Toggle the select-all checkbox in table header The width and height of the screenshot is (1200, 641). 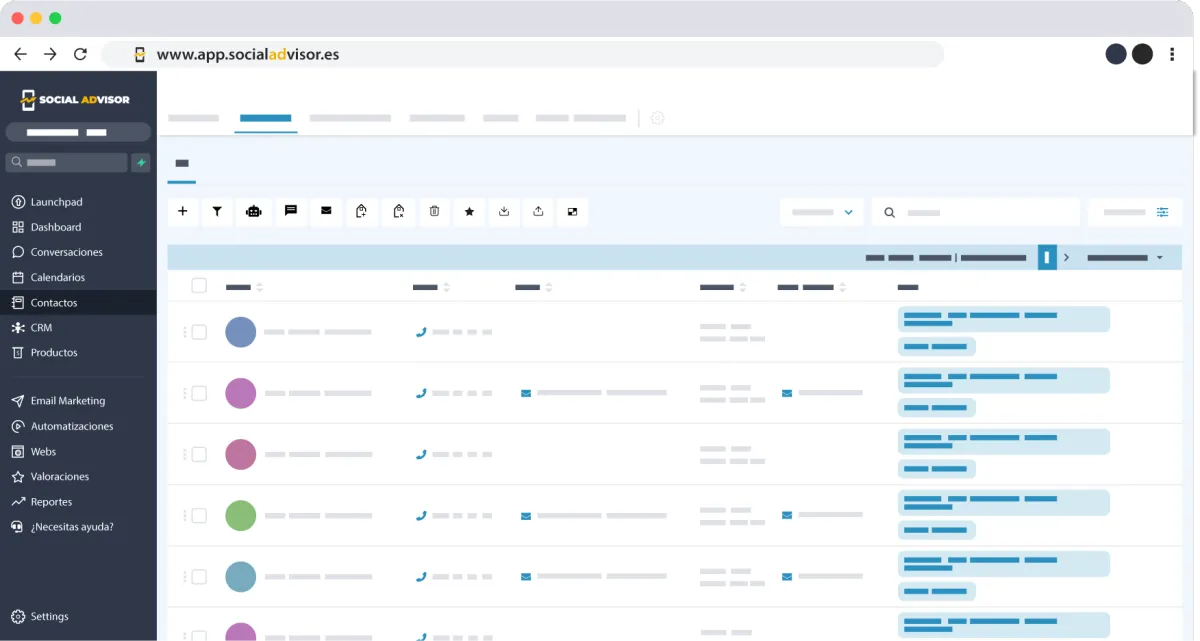(199, 286)
